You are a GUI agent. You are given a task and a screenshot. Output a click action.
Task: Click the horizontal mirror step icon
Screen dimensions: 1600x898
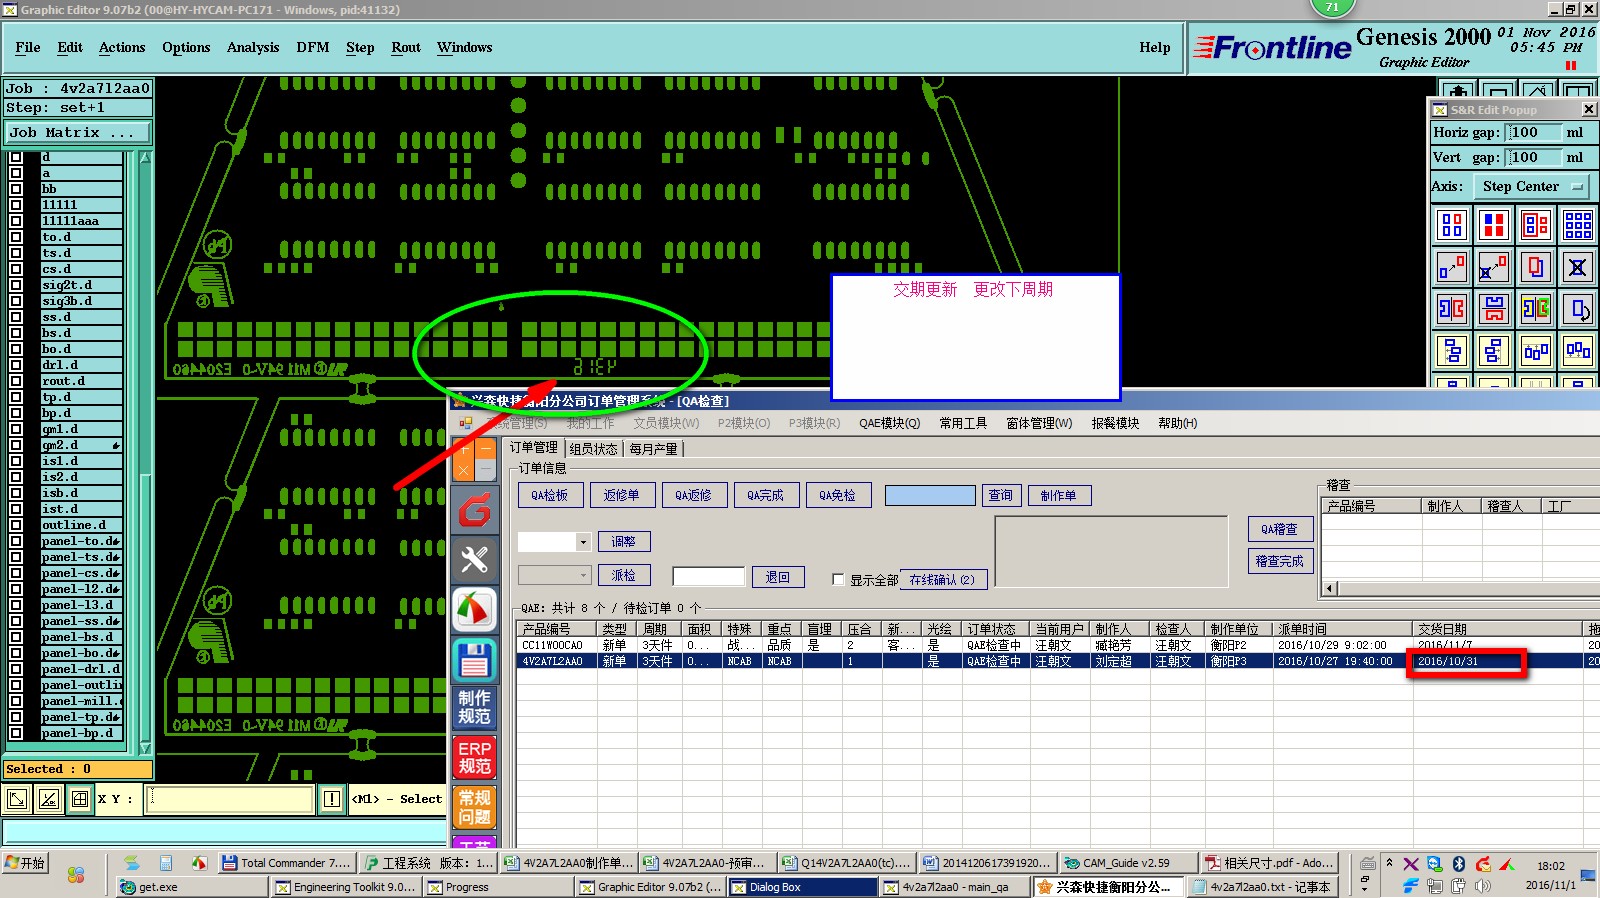(x=1452, y=309)
